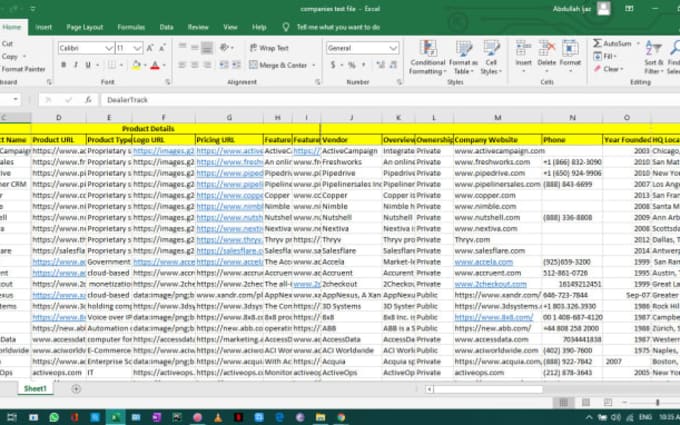Toggle center text alignment icon
Image resolution: width=680 pixels, height=425 pixels.
[x=195, y=65]
